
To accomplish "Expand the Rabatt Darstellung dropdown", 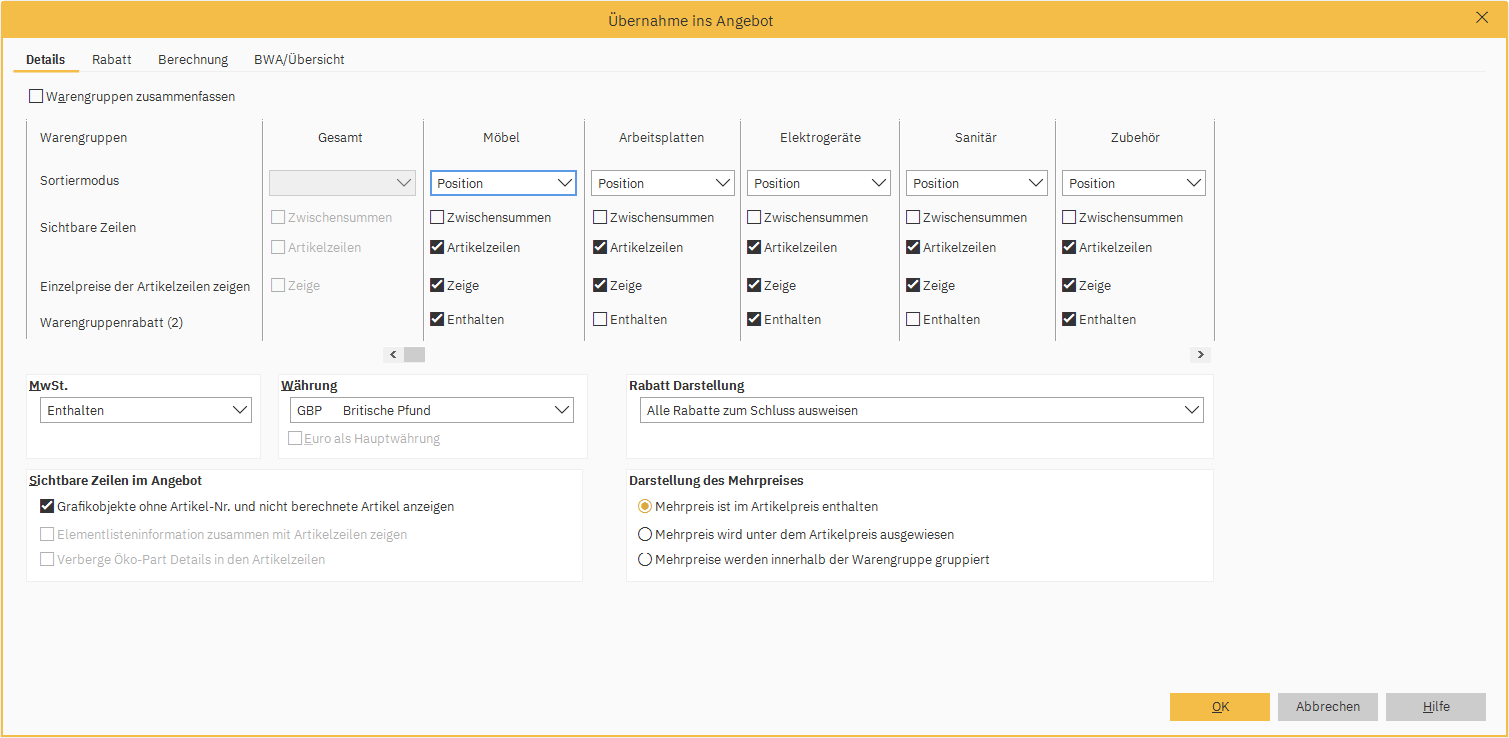I will [x=920, y=410].
